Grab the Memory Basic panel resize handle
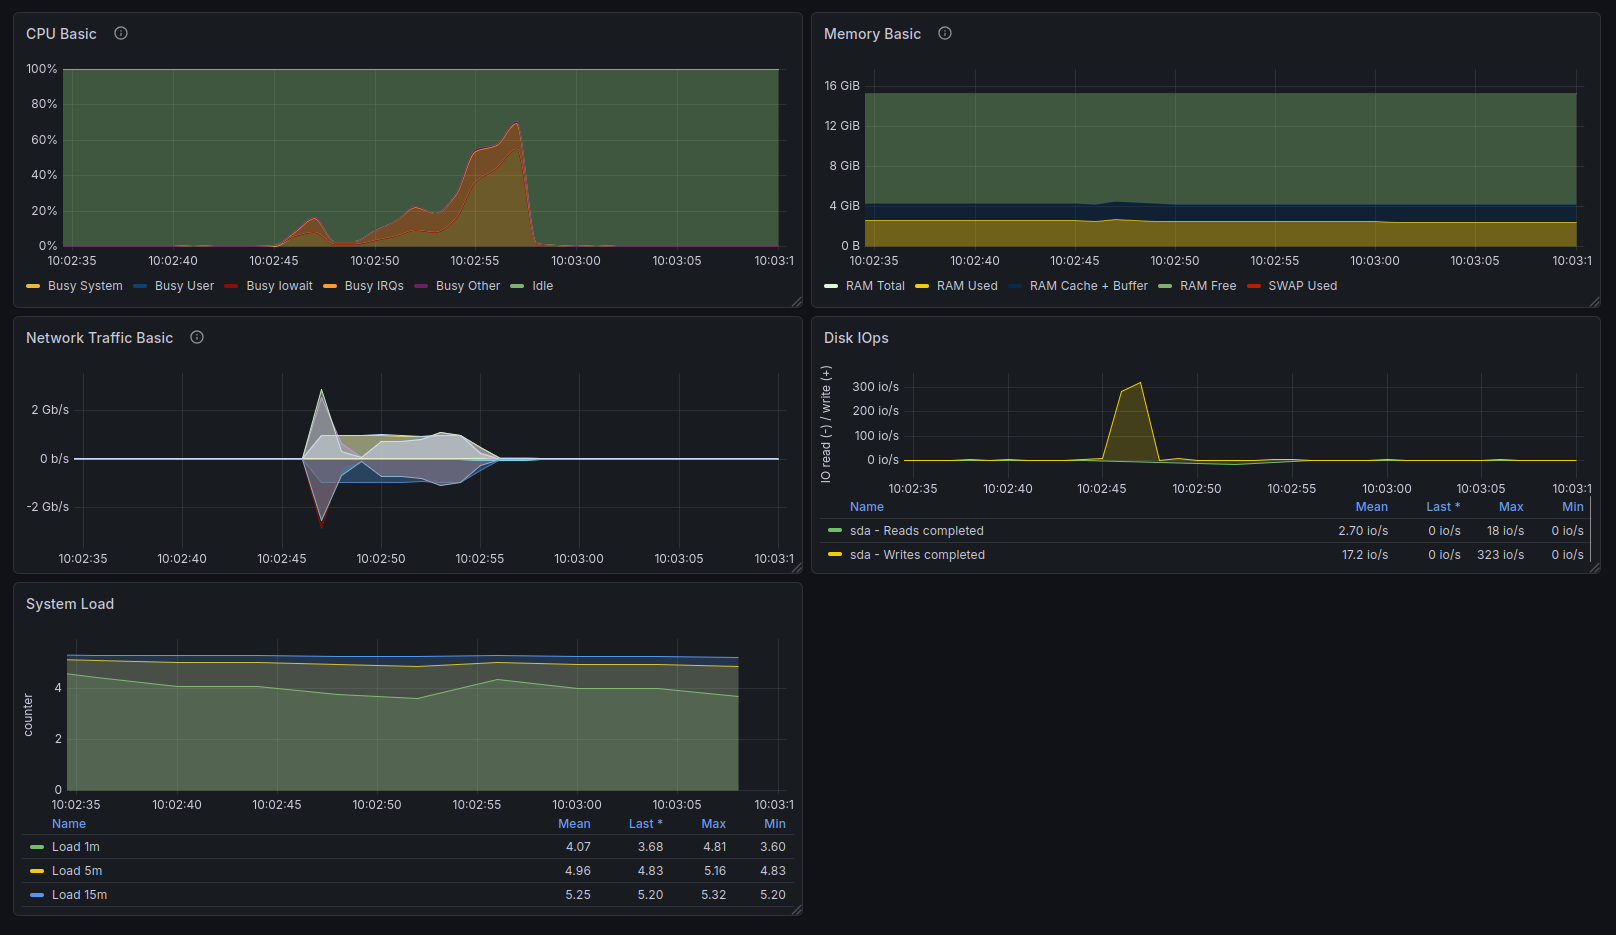The height and width of the screenshot is (935, 1616). pyautogui.click(x=1595, y=302)
